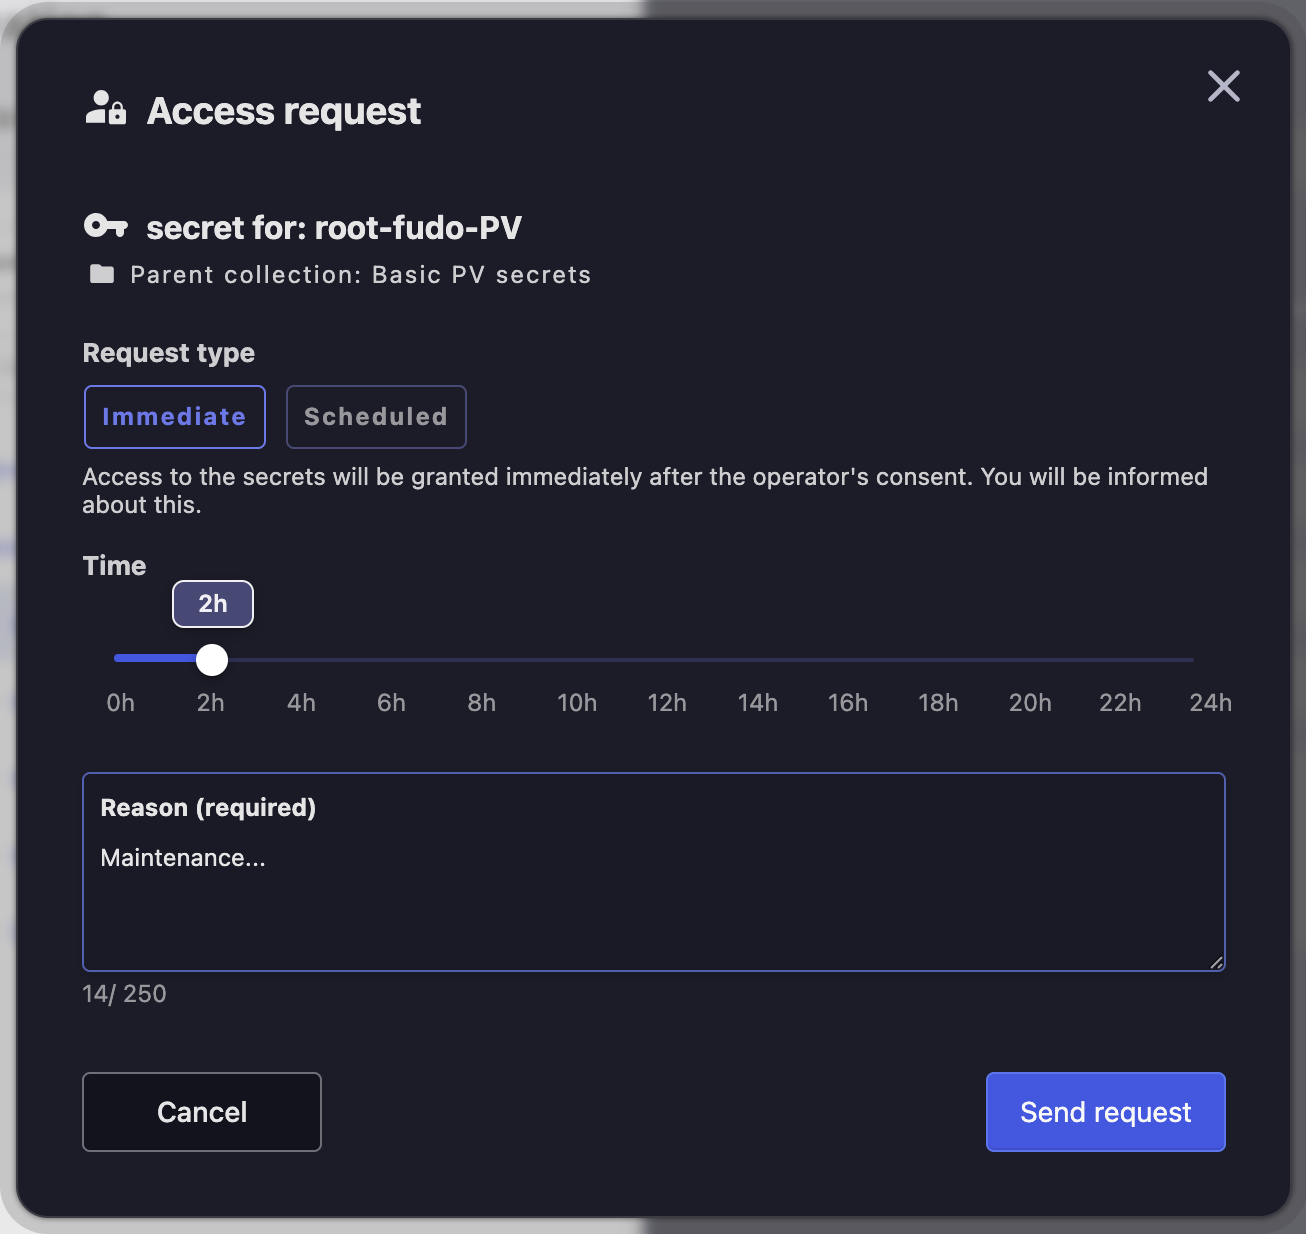
Task: Click the 6h tick label
Action: pyautogui.click(x=391, y=703)
